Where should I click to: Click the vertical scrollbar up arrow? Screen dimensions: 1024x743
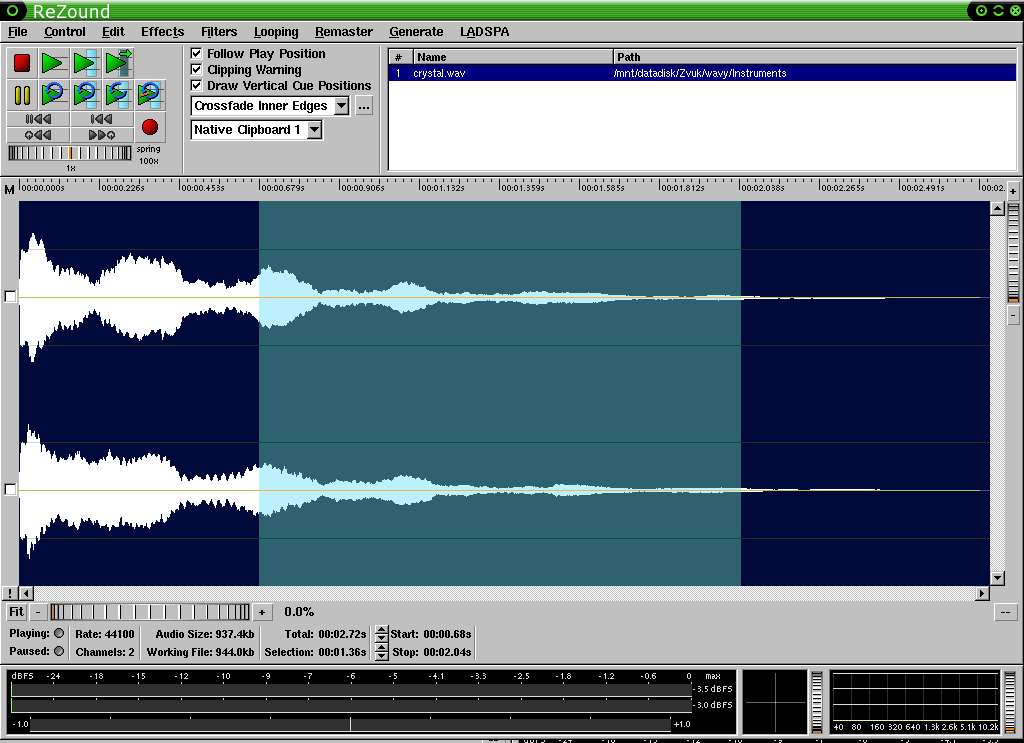coord(997,208)
